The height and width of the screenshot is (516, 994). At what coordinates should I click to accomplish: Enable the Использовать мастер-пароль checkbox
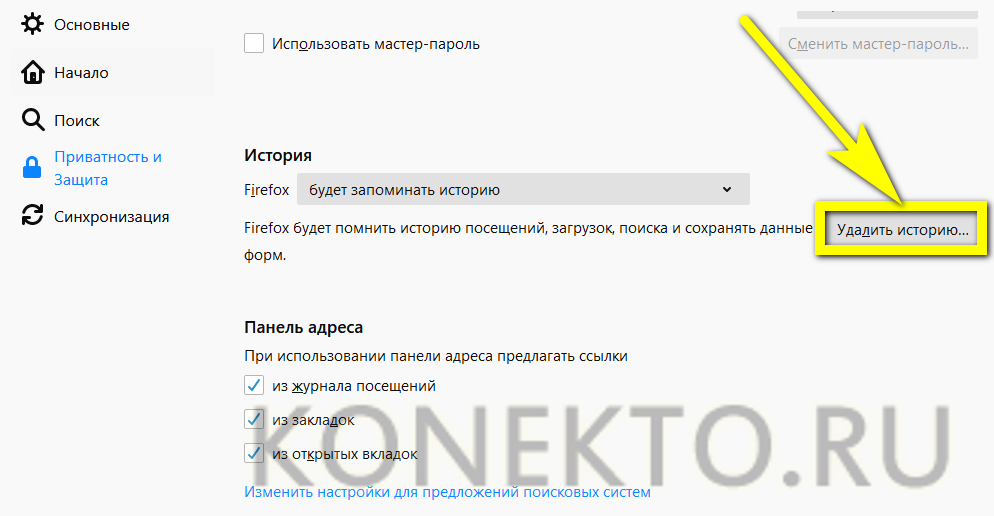[x=254, y=44]
